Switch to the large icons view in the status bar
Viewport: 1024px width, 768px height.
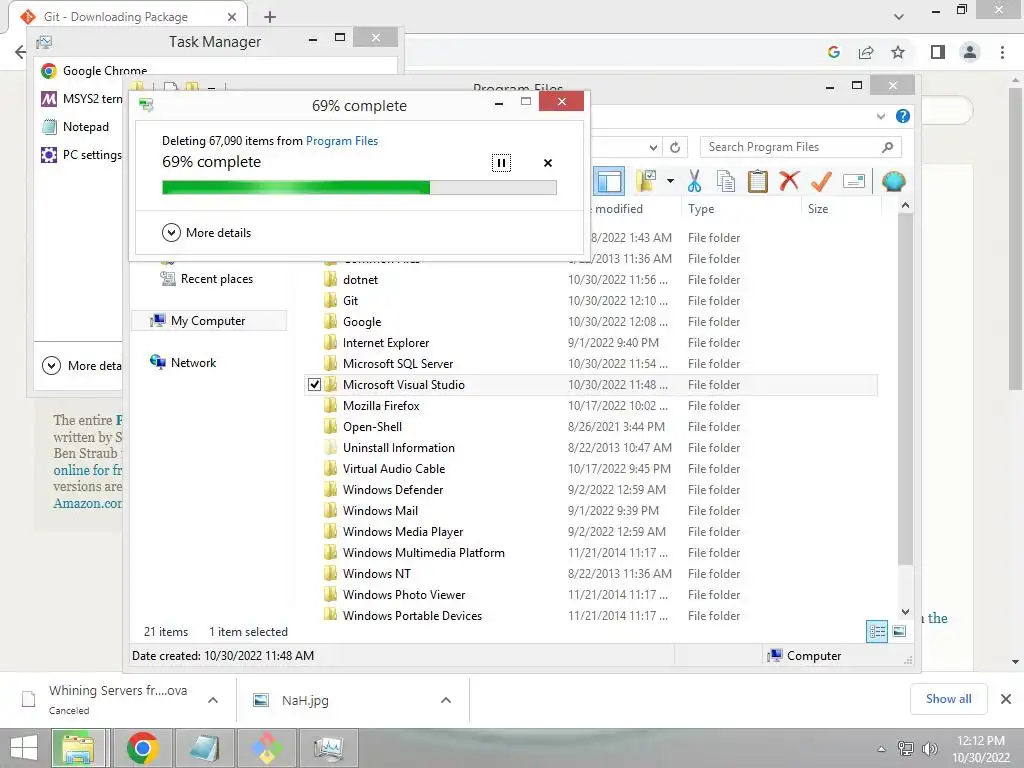(899, 632)
